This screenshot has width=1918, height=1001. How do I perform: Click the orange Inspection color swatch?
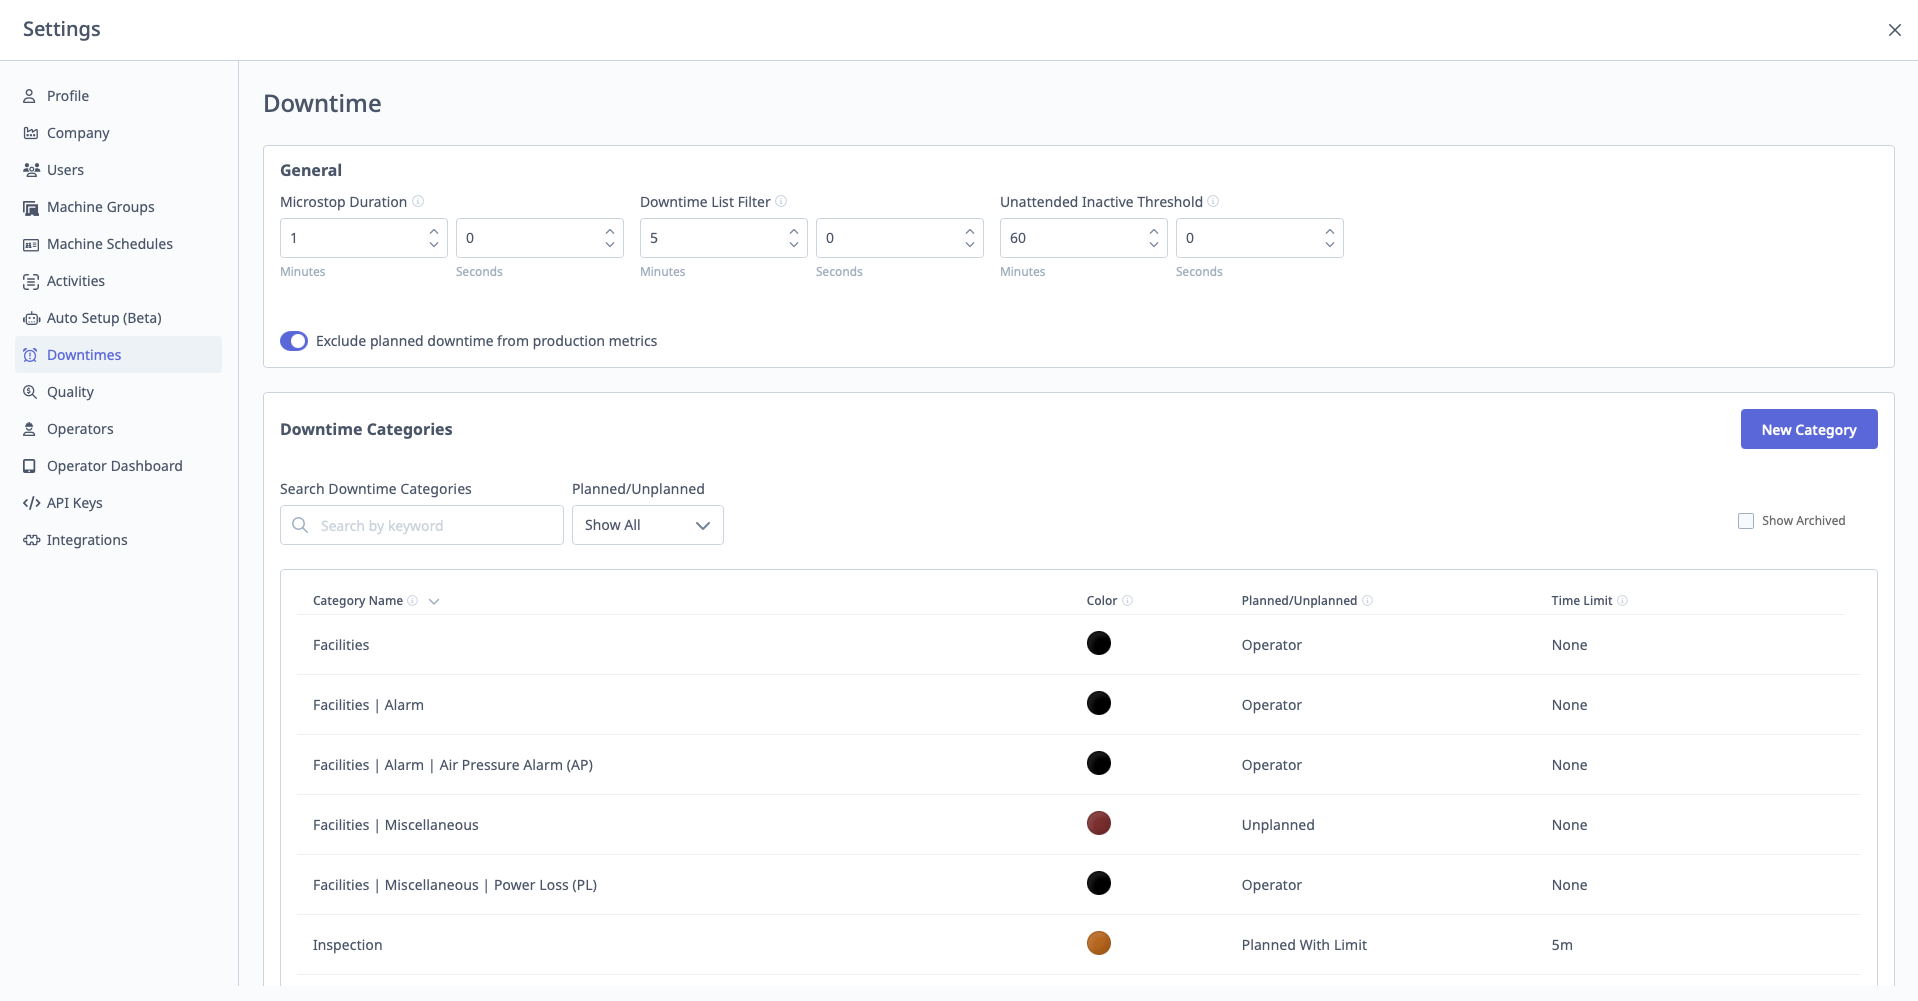point(1098,943)
